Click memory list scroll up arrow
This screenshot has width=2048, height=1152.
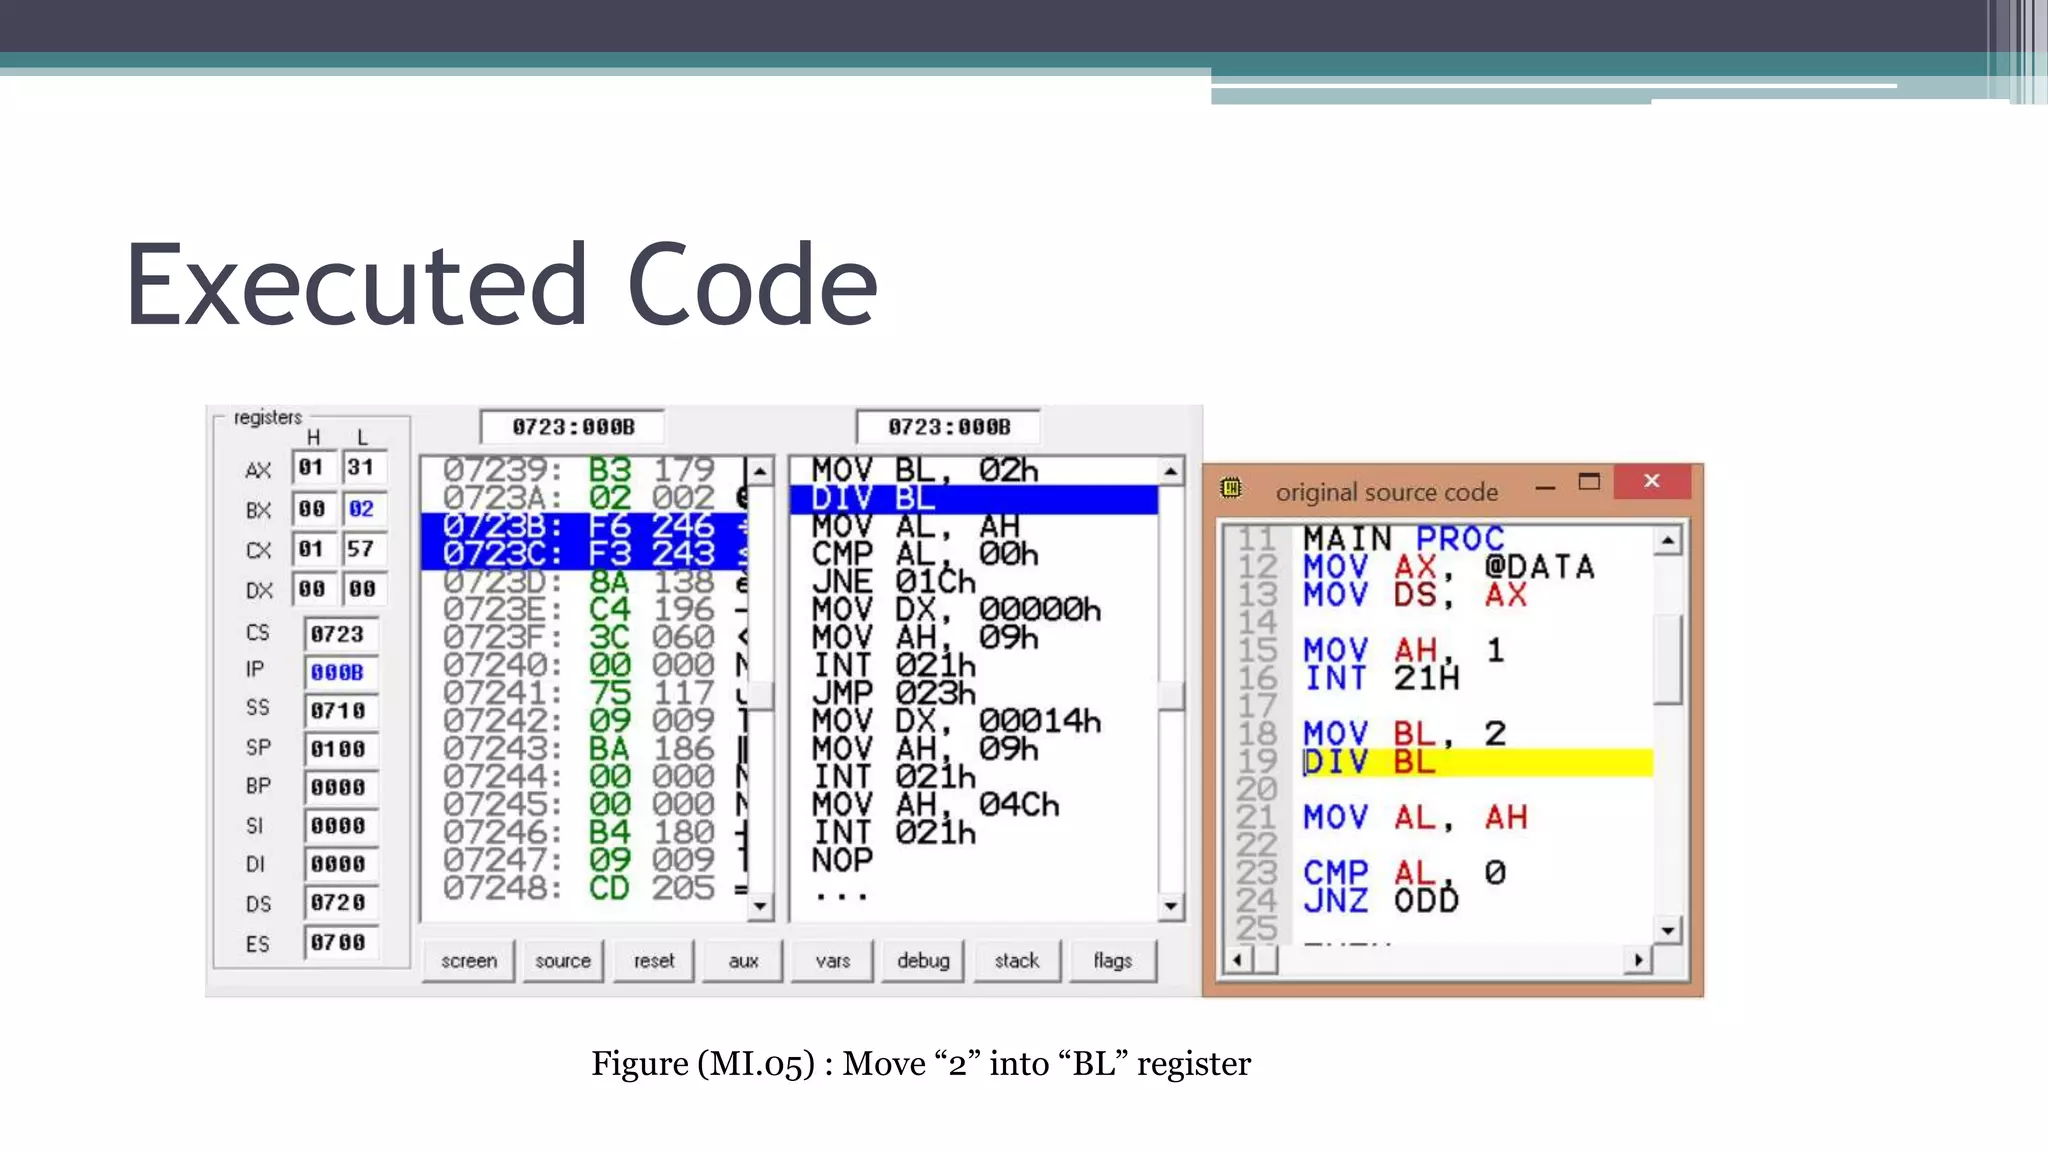coord(760,470)
